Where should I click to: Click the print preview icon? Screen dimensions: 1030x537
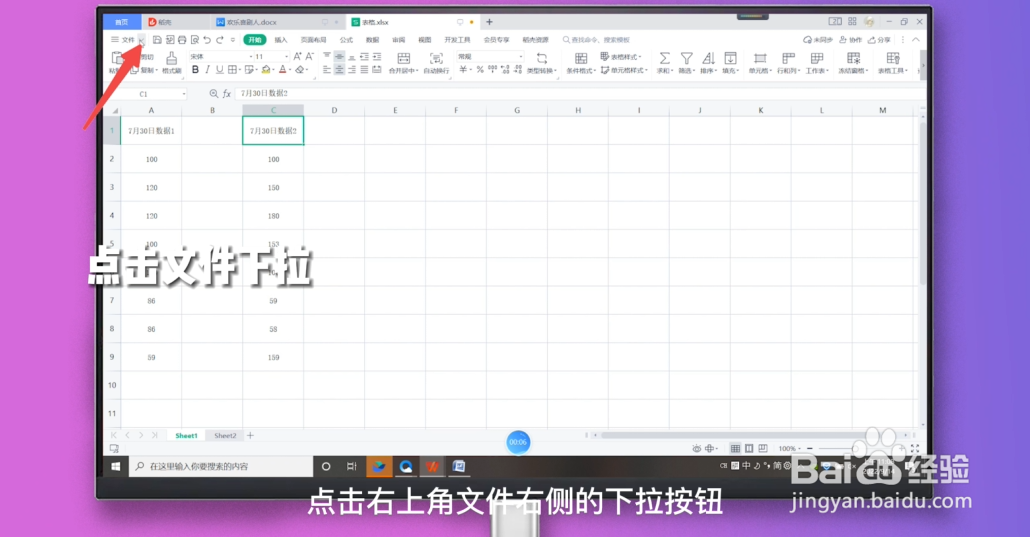click(194, 40)
